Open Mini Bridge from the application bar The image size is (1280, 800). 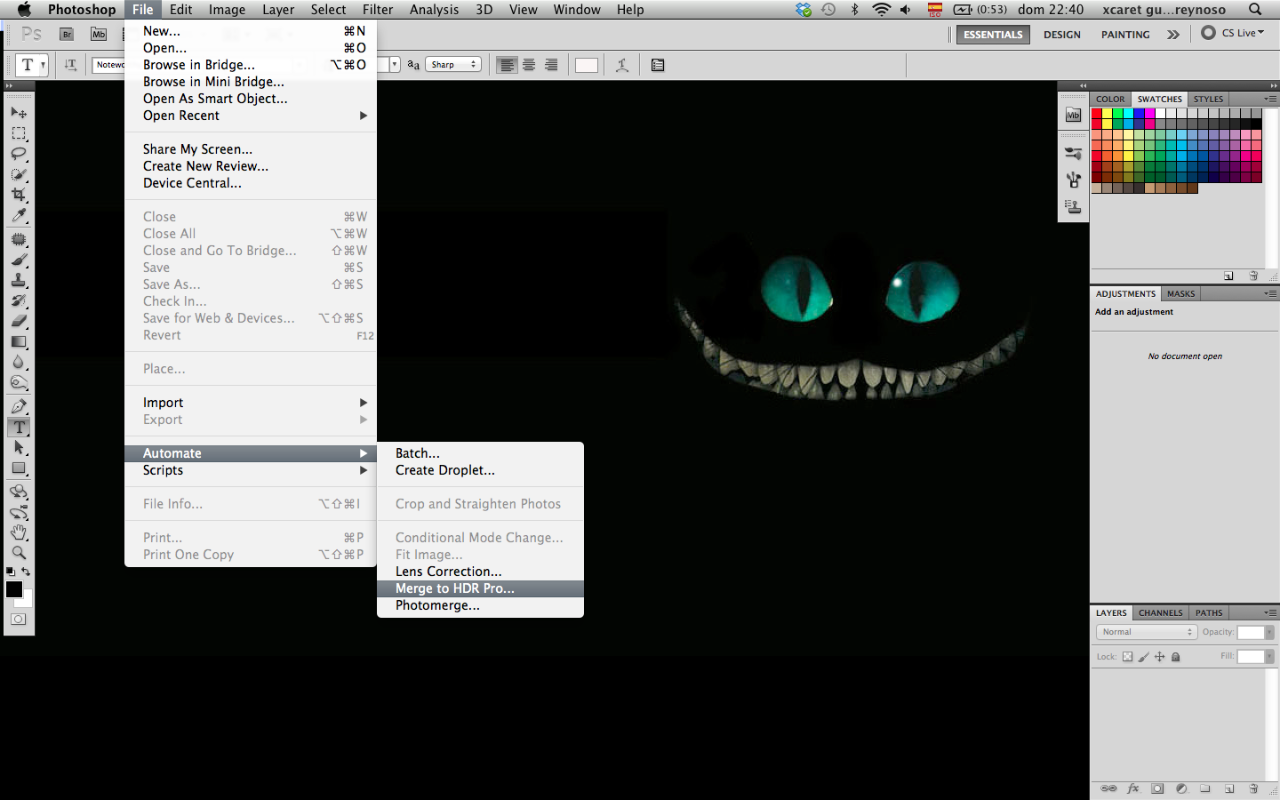tap(98, 34)
